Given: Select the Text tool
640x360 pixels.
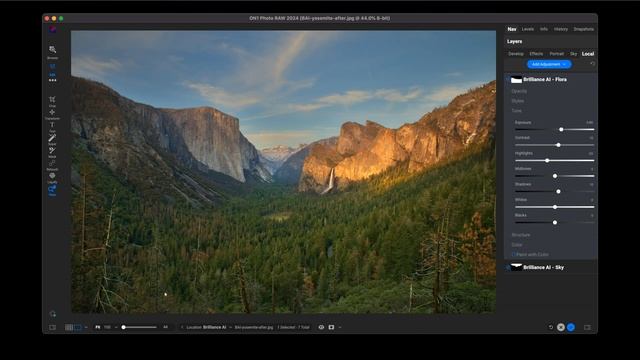Looking at the screenshot, I should (52, 125).
